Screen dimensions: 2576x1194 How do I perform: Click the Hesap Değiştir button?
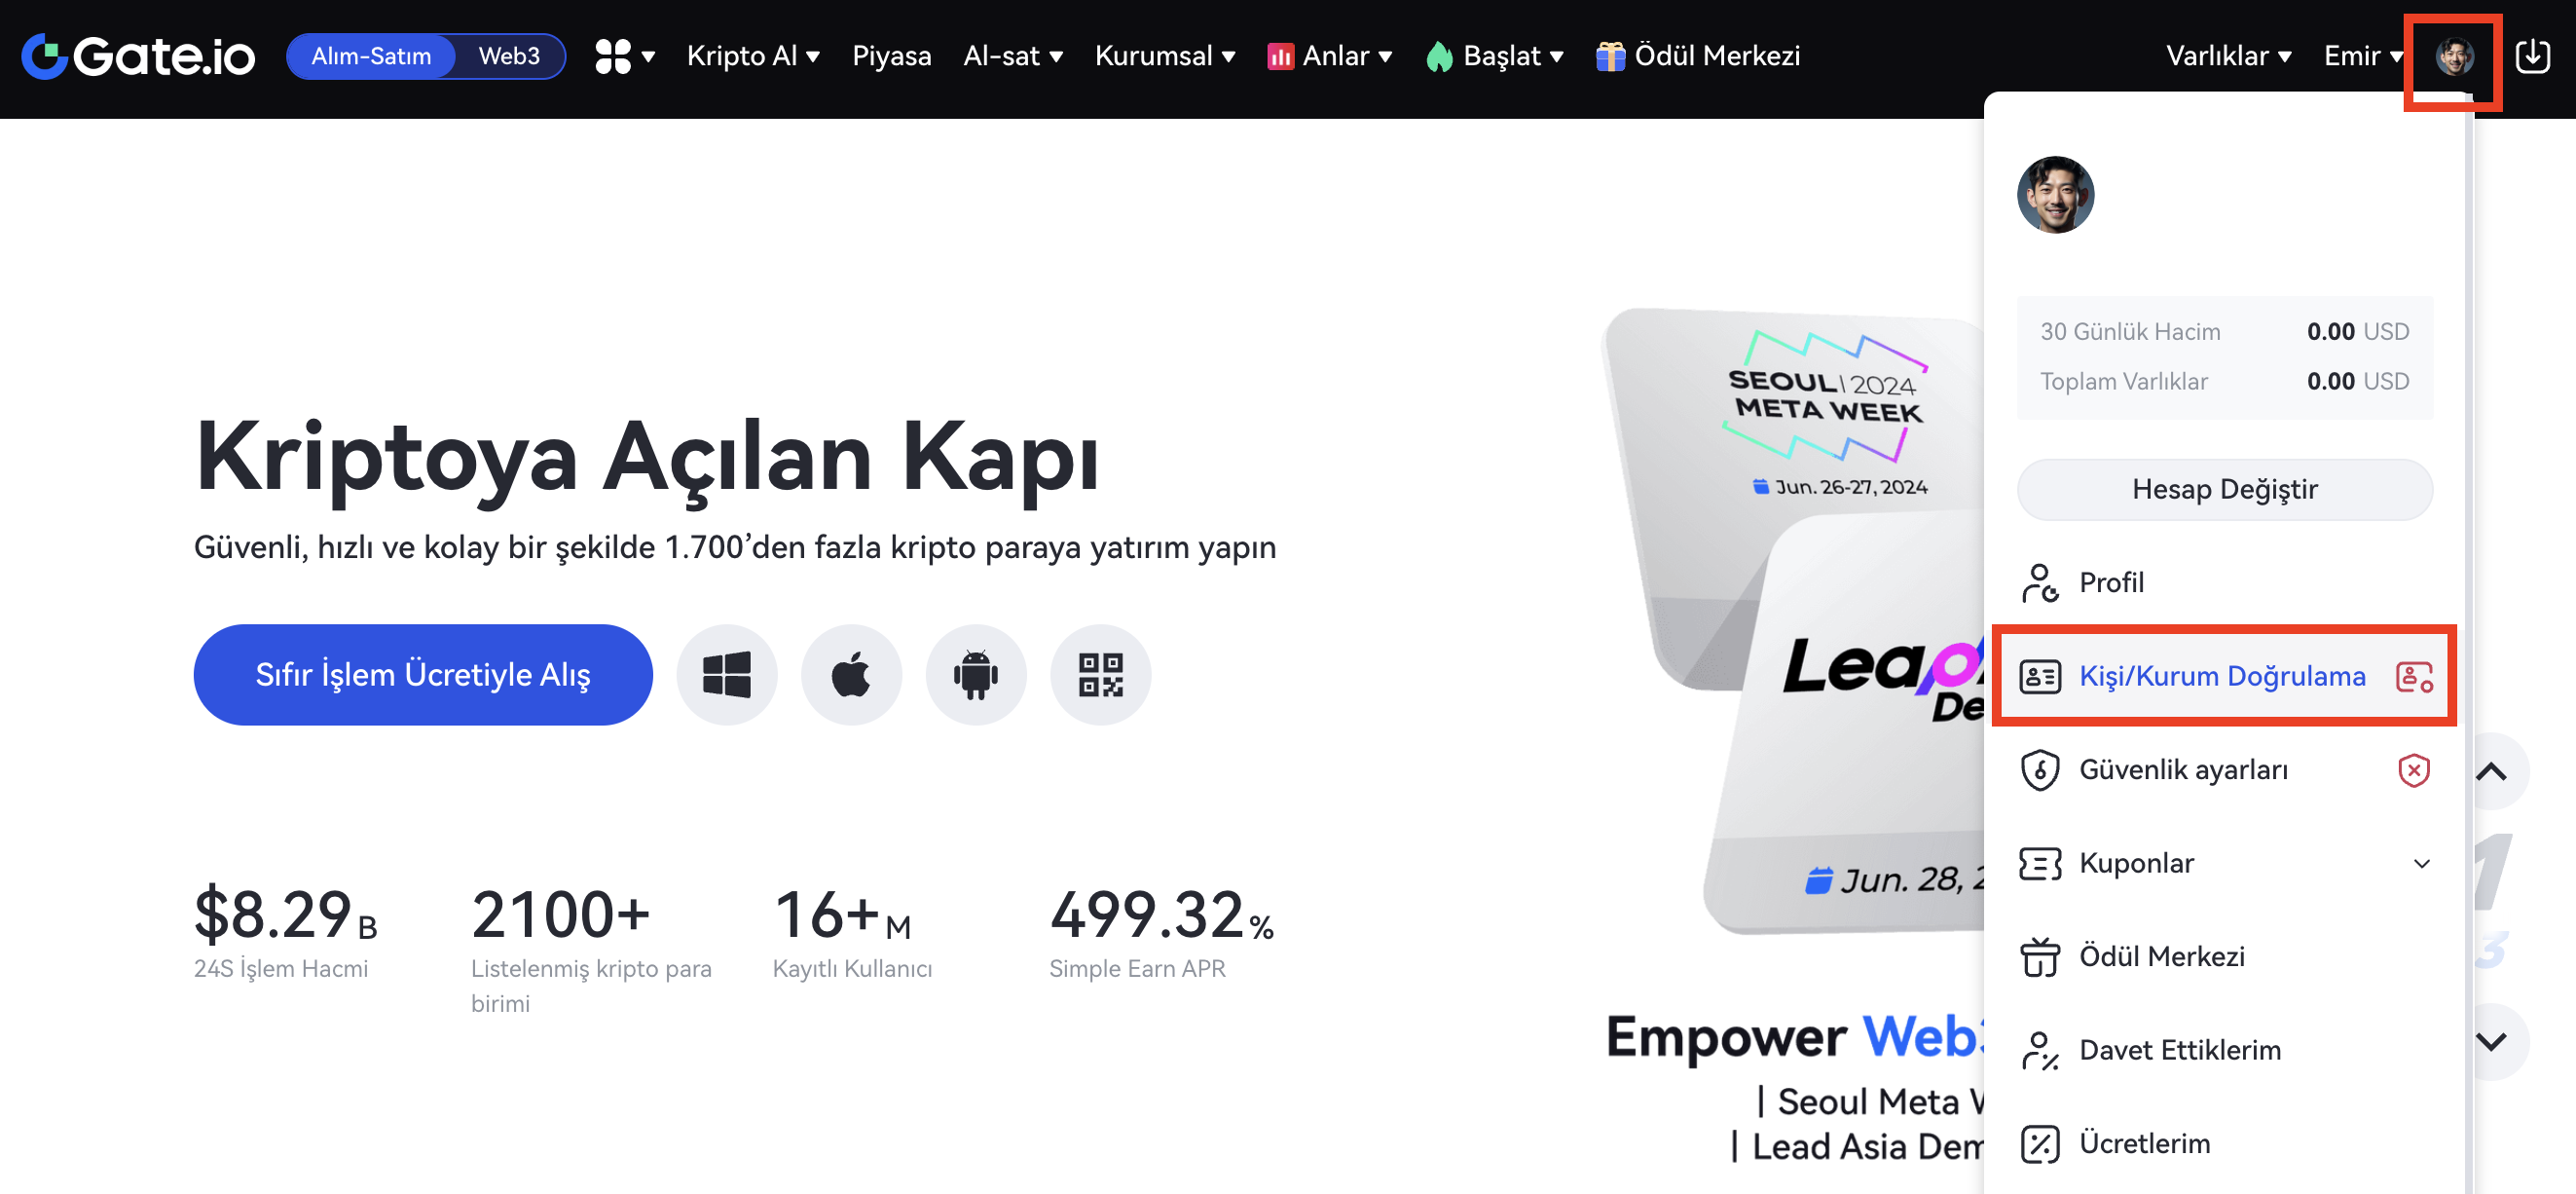[x=2224, y=490]
